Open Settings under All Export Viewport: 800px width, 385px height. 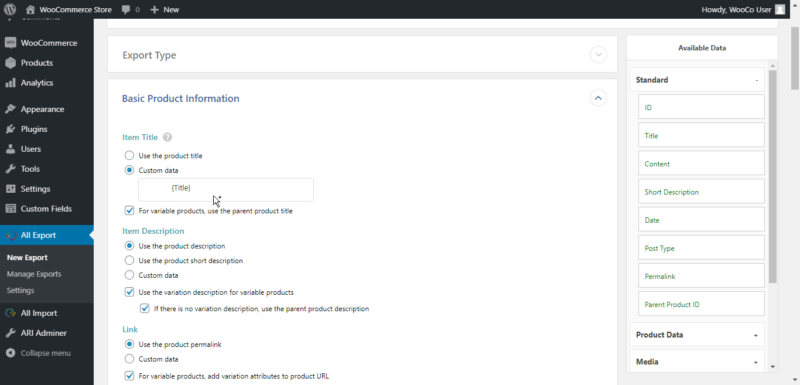[20, 290]
